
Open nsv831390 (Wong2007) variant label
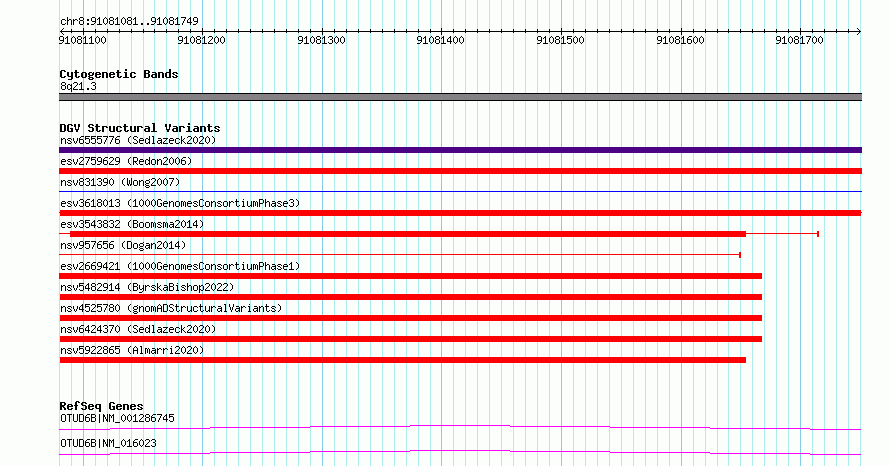pyautogui.click(x=120, y=182)
